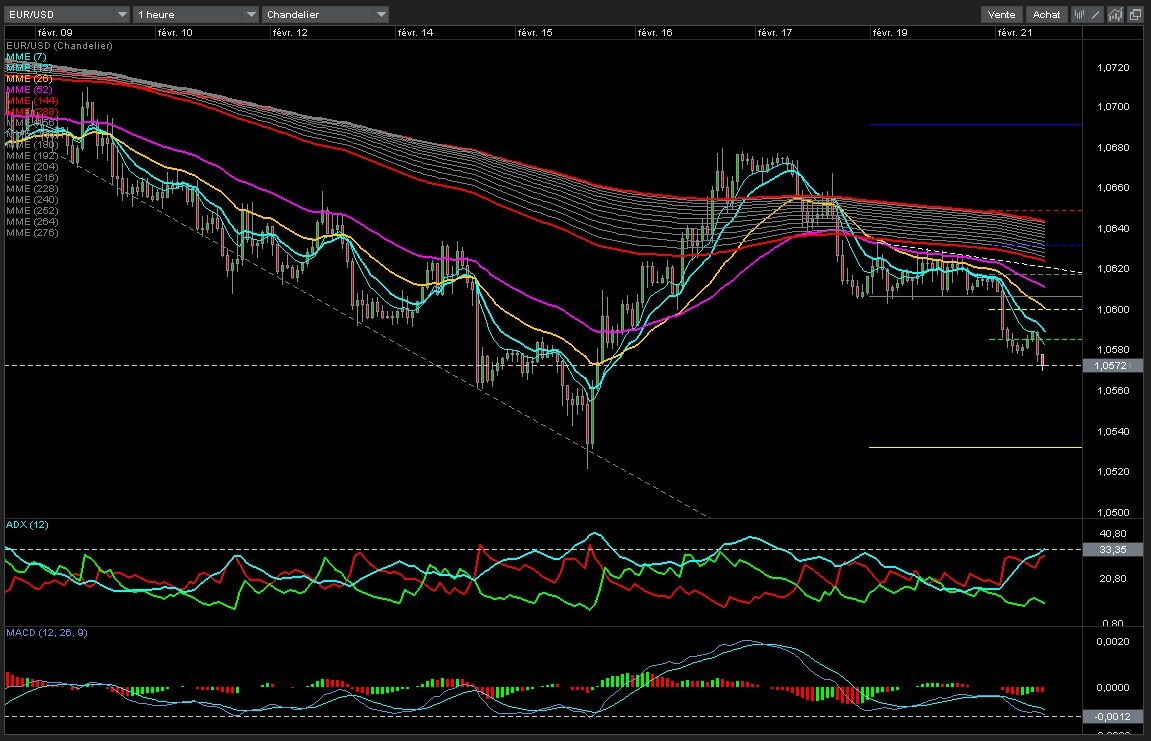The image size is (1151, 741).
Task: Click the févr. 09 date label
Action: click(x=55, y=32)
